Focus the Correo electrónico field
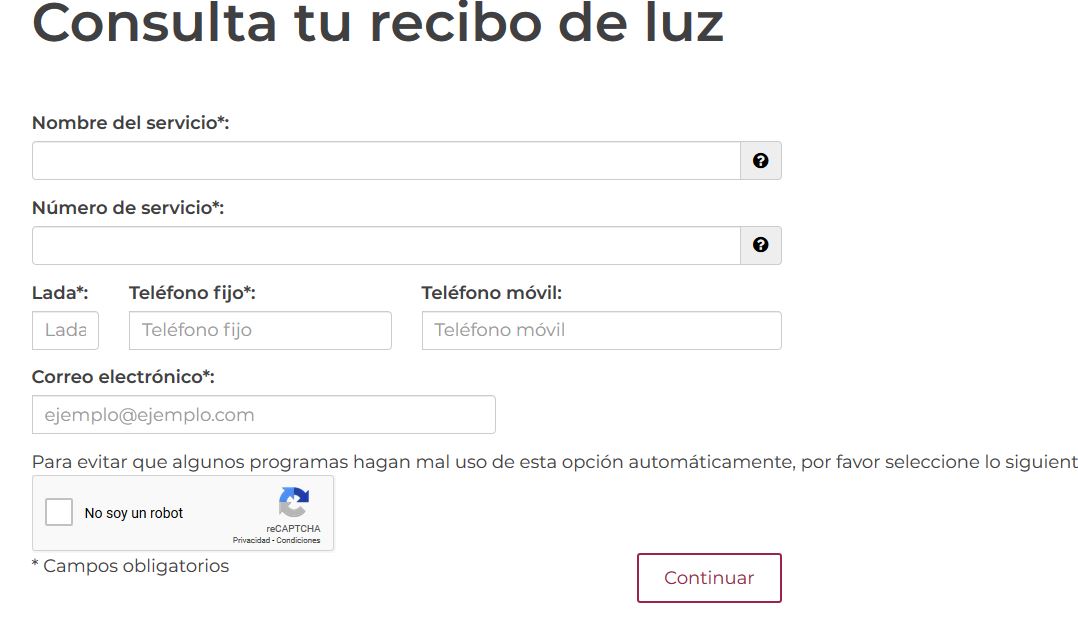 262,414
